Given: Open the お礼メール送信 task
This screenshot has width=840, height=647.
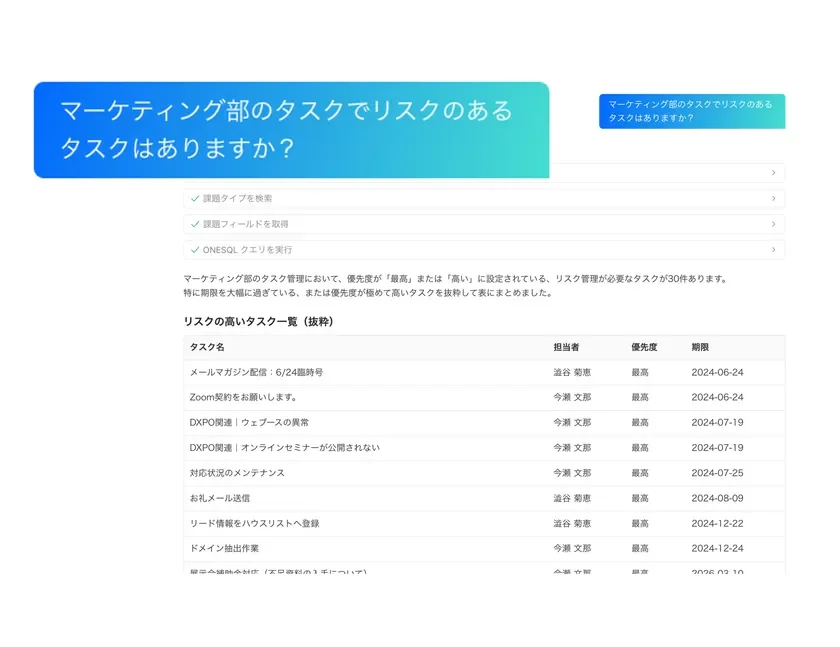Looking at the screenshot, I should point(221,497).
